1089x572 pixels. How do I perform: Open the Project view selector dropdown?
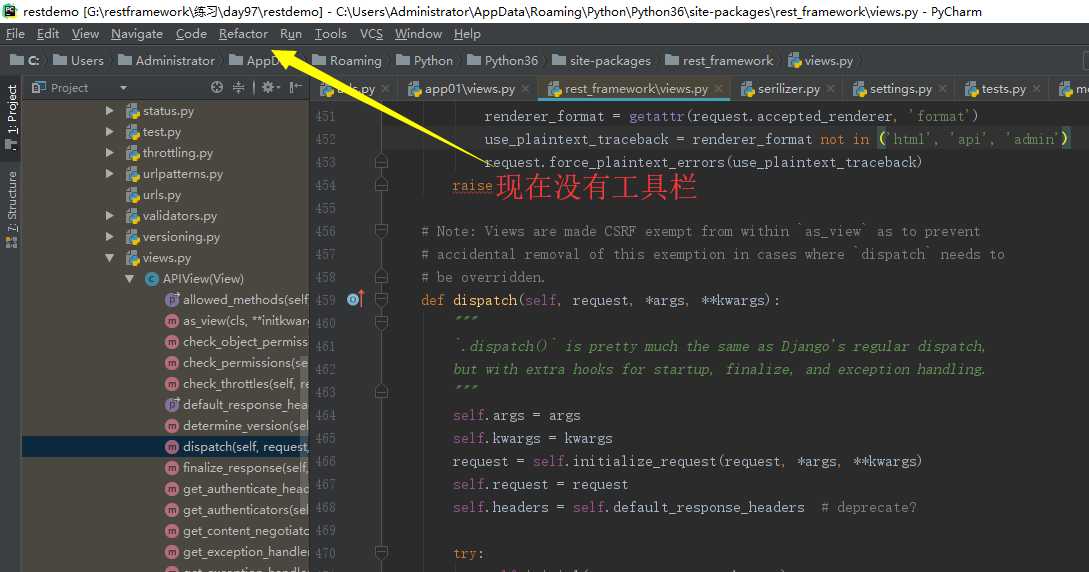[x=123, y=88]
